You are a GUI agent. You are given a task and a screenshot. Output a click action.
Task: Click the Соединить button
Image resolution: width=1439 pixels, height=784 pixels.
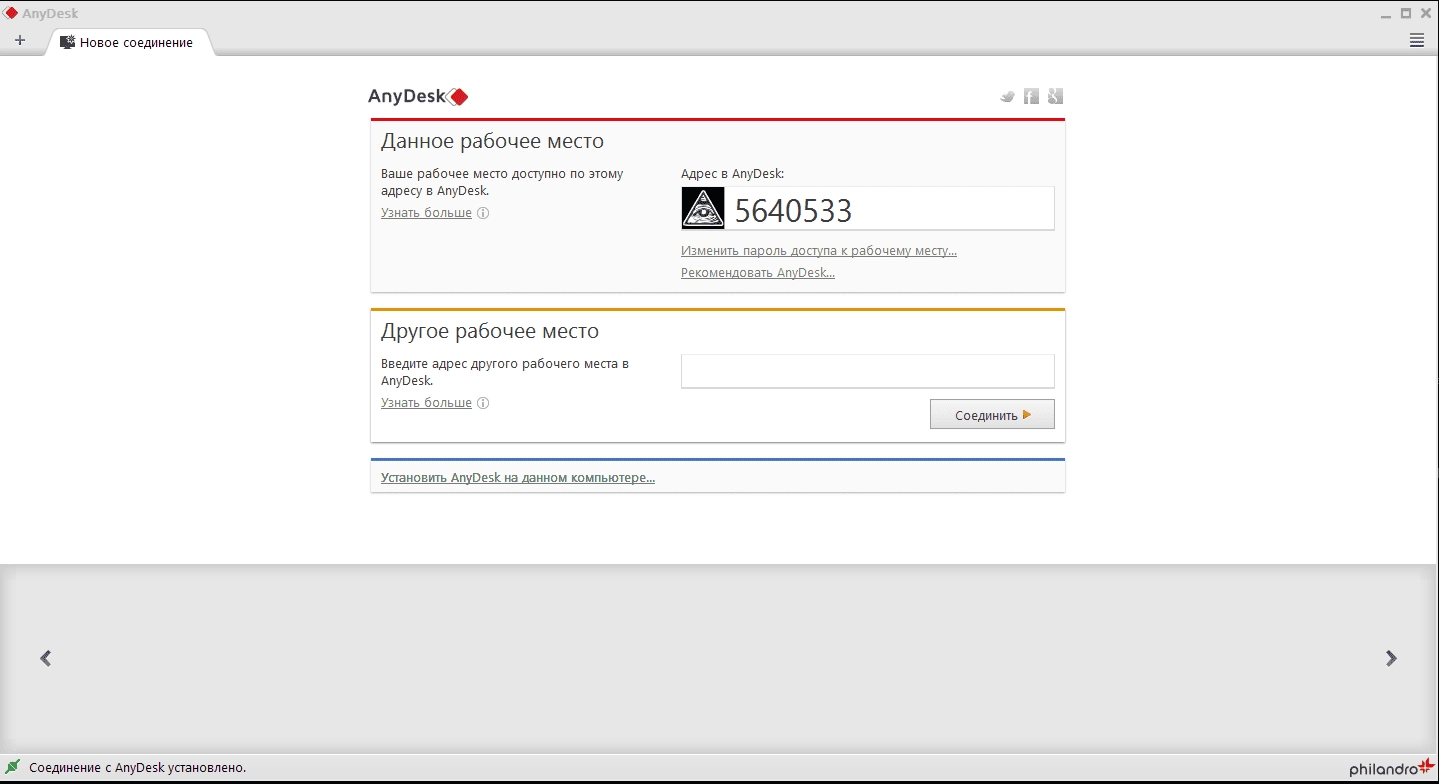992,415
